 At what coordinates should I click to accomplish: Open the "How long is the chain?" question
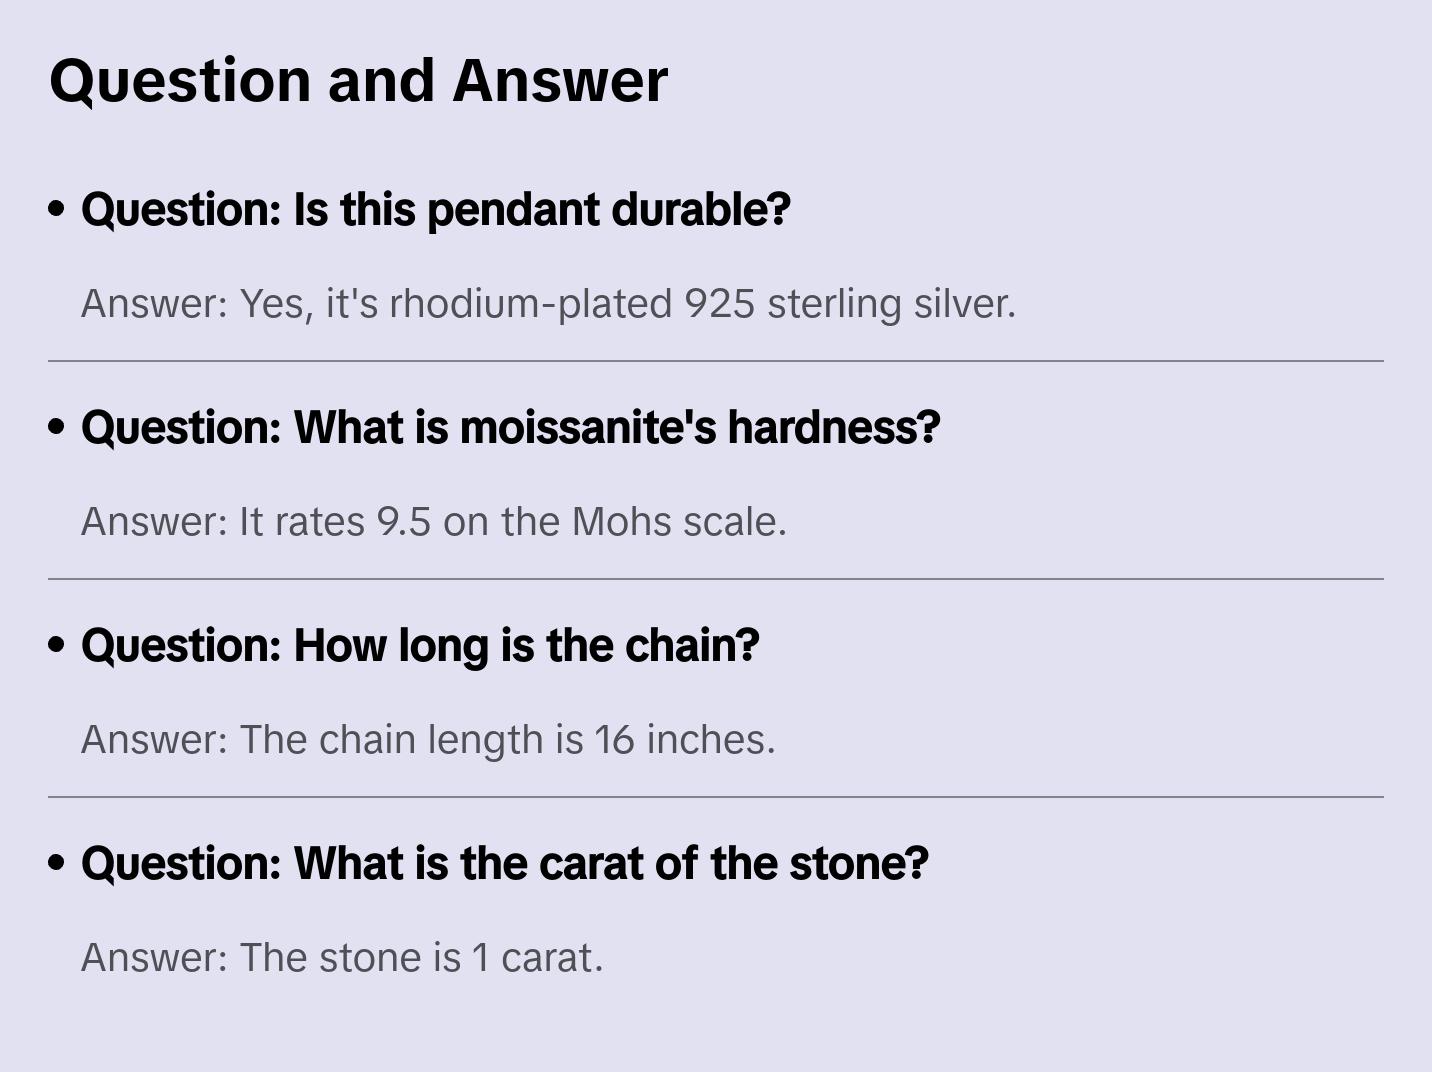pos(420,645)
